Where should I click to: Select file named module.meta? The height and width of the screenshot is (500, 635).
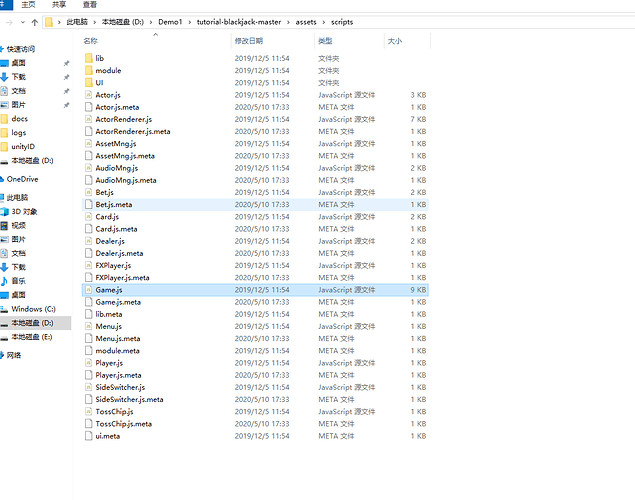pos(117,351)
